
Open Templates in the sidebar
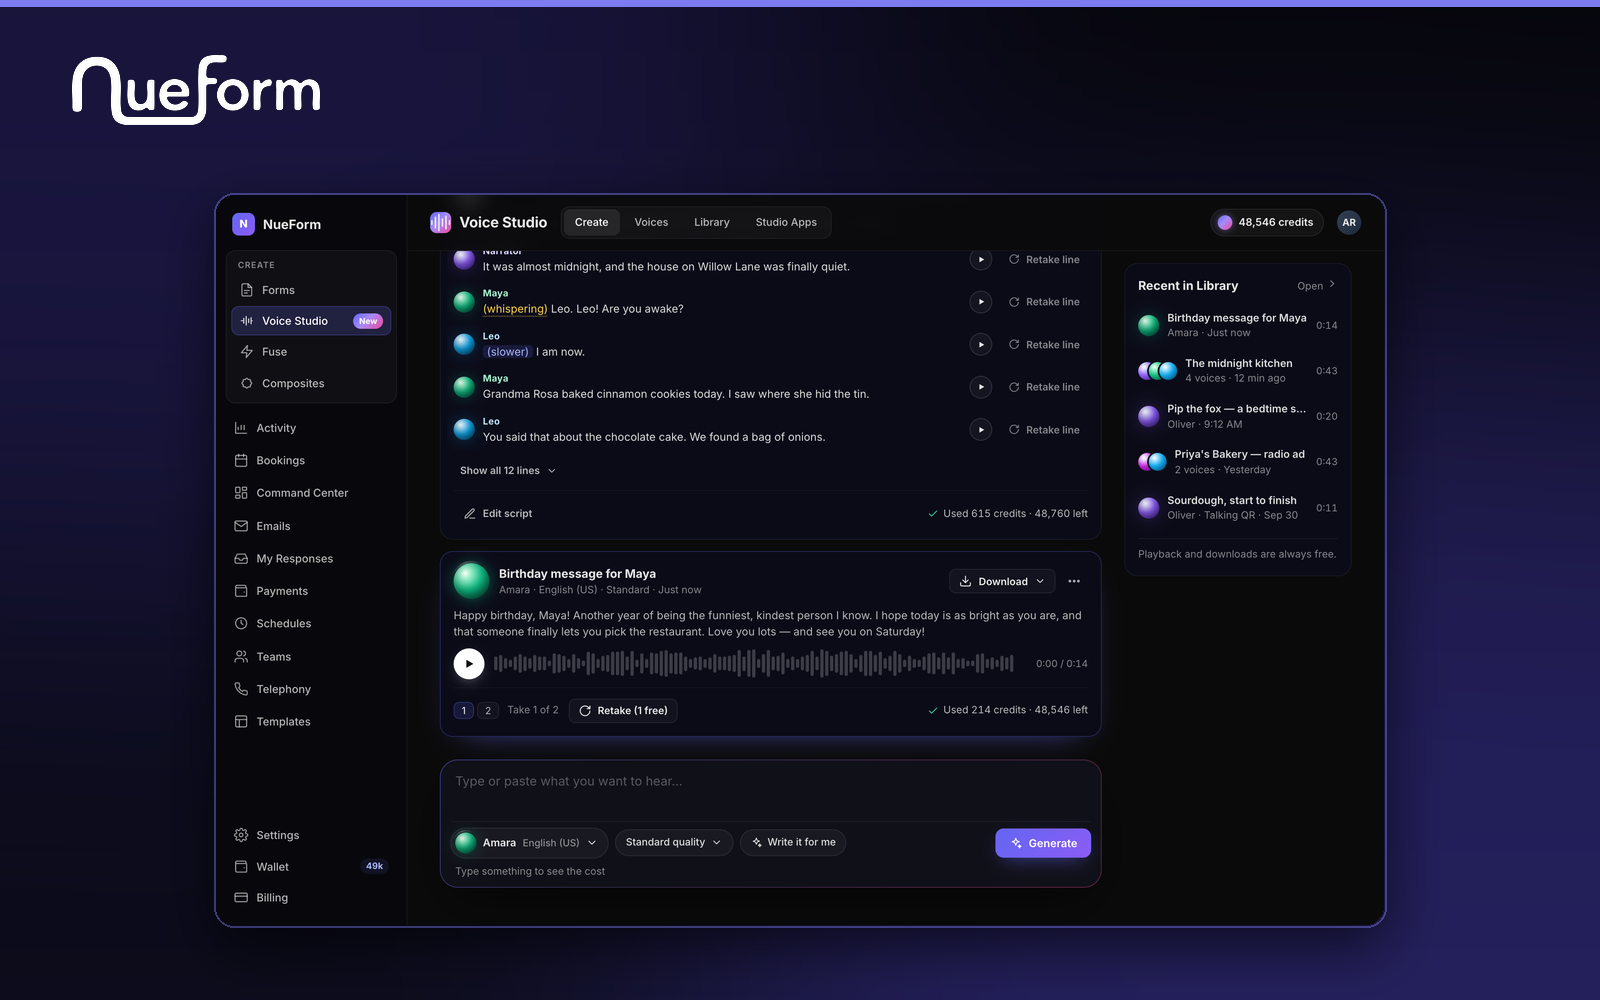(x=311, y=721)
